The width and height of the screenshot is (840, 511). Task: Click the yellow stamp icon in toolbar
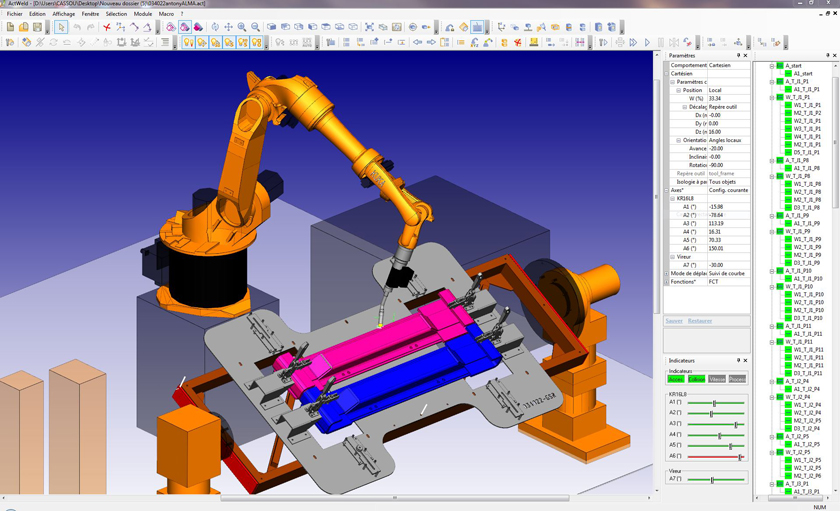coord(534,42)
